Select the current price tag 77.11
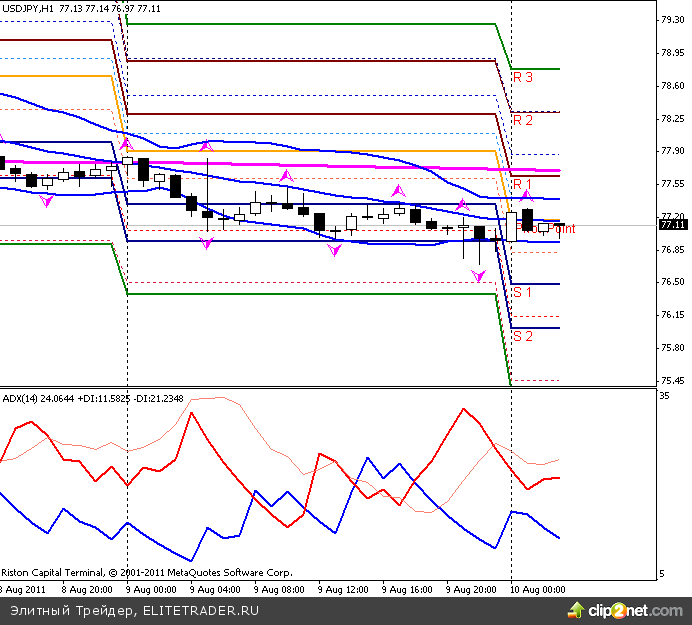Viewport: 692px width, 625px height. click(x=671, y=226)
